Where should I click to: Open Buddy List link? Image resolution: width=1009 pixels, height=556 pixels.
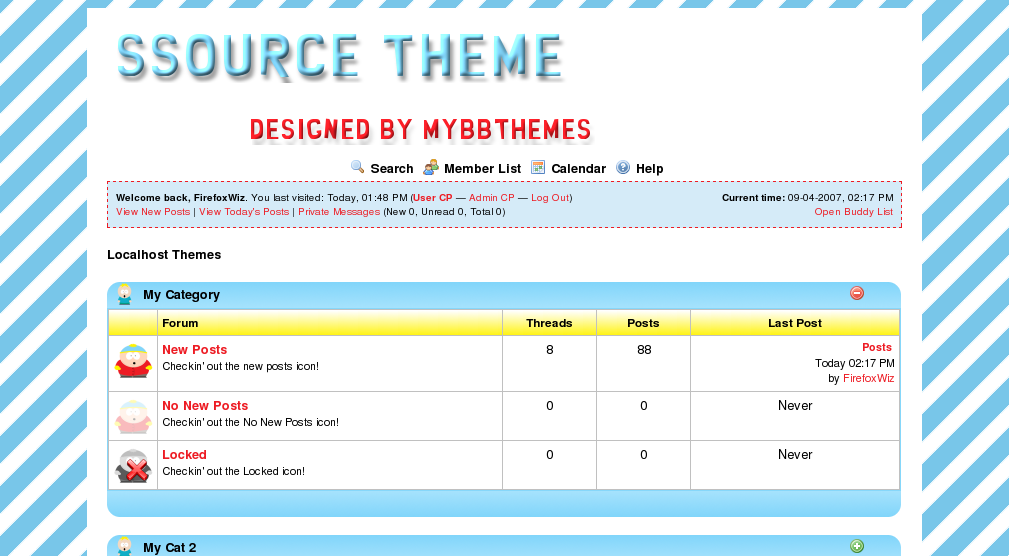(853, 212)
